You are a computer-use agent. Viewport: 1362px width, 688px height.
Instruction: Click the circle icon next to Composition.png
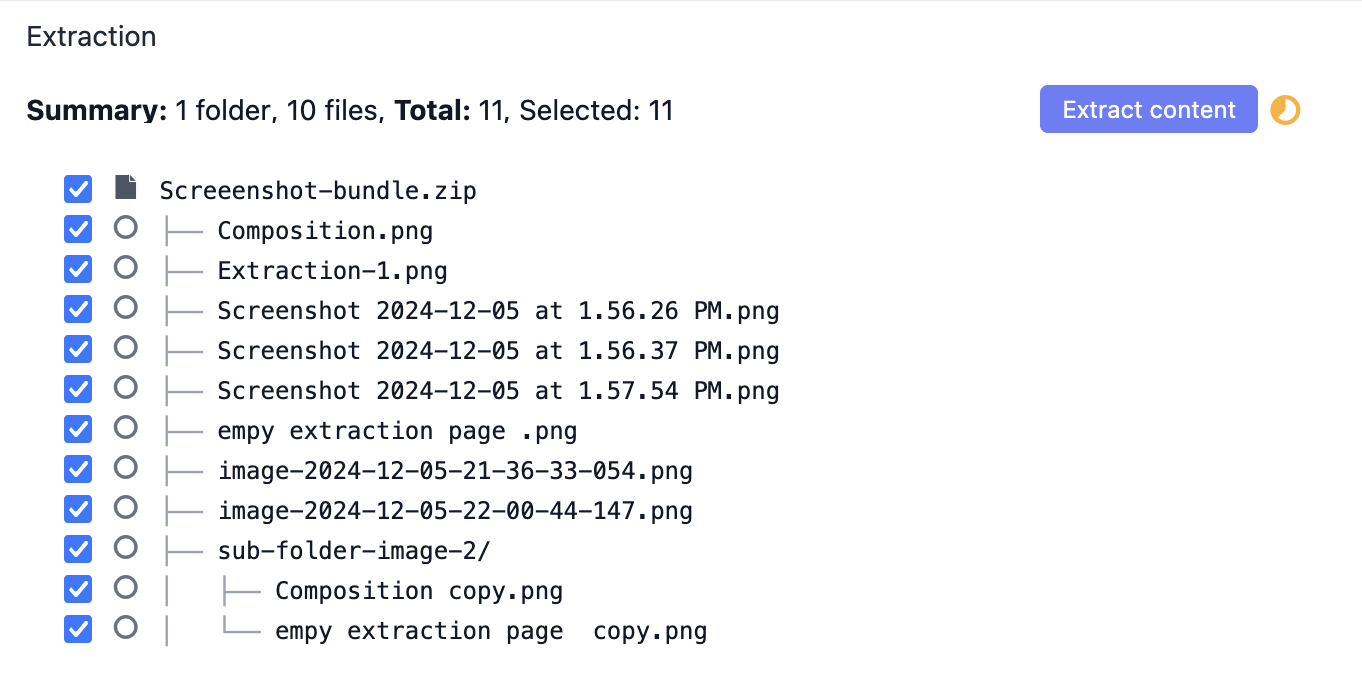[126, 229]
